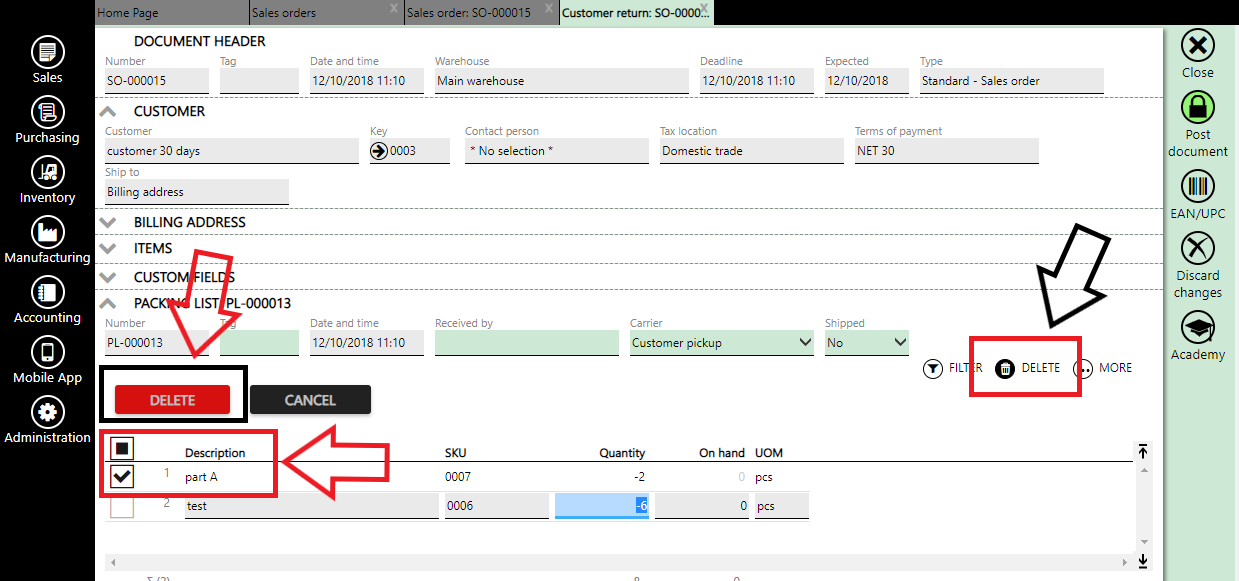Click the SKU 0007 cell
The width and height of the screenshot is (1239, 581).
coord(458,477)
